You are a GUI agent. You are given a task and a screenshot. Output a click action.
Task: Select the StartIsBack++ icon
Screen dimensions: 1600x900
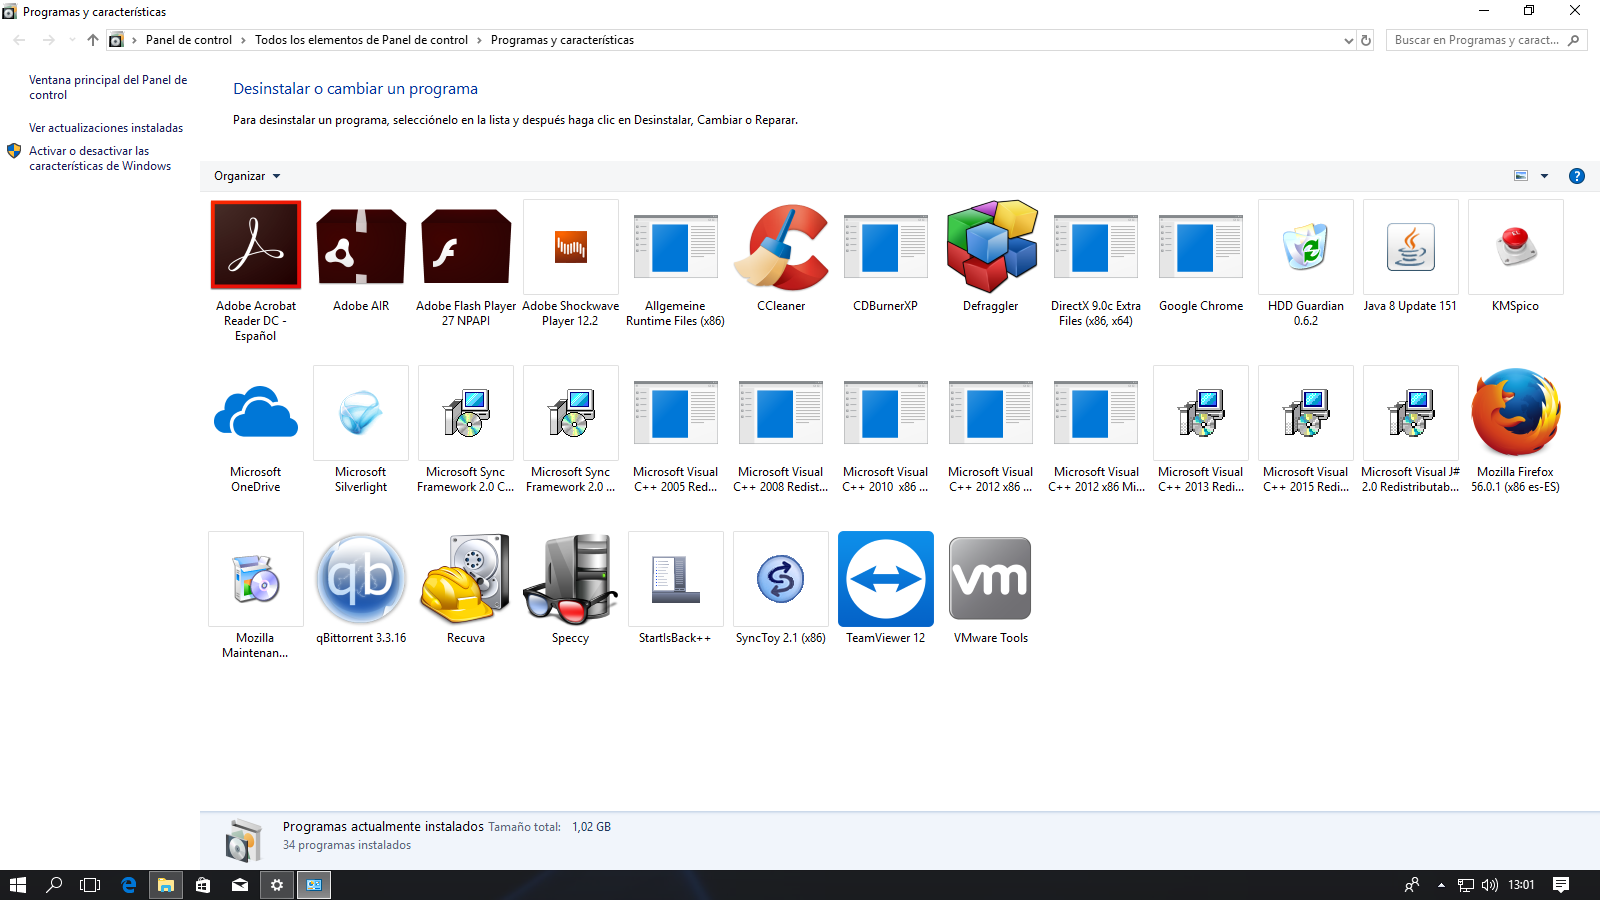coord(676,579)
